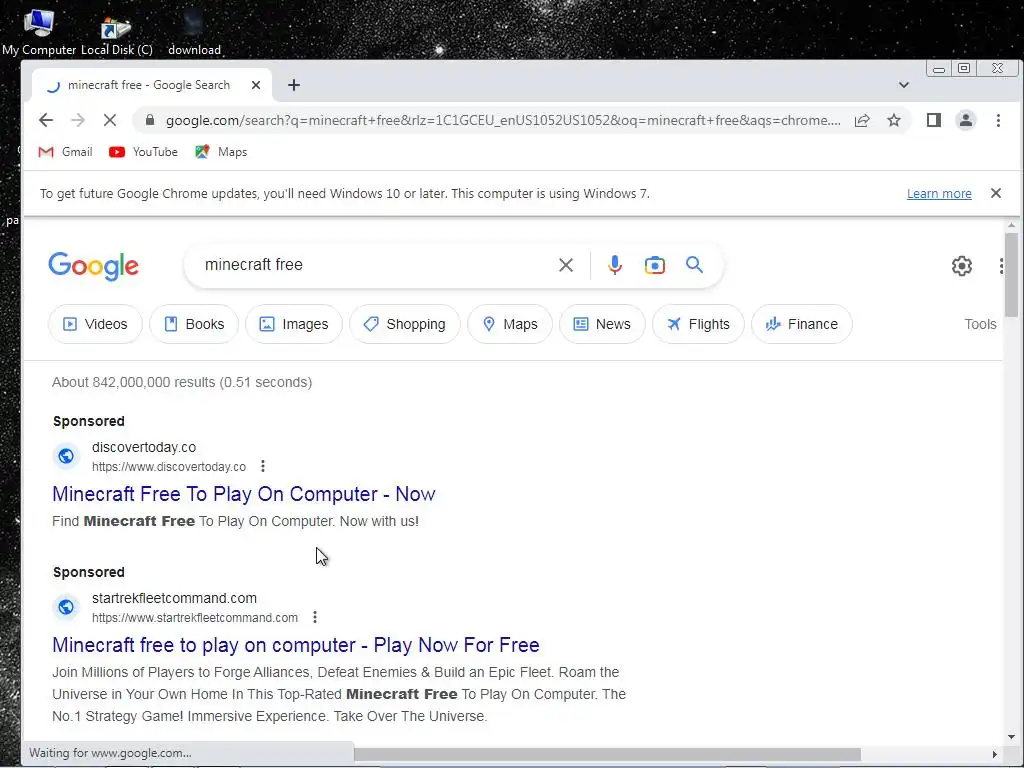Close the minecraft free search tab
The image size is (1024, 768).
click(x=256, y=85)
